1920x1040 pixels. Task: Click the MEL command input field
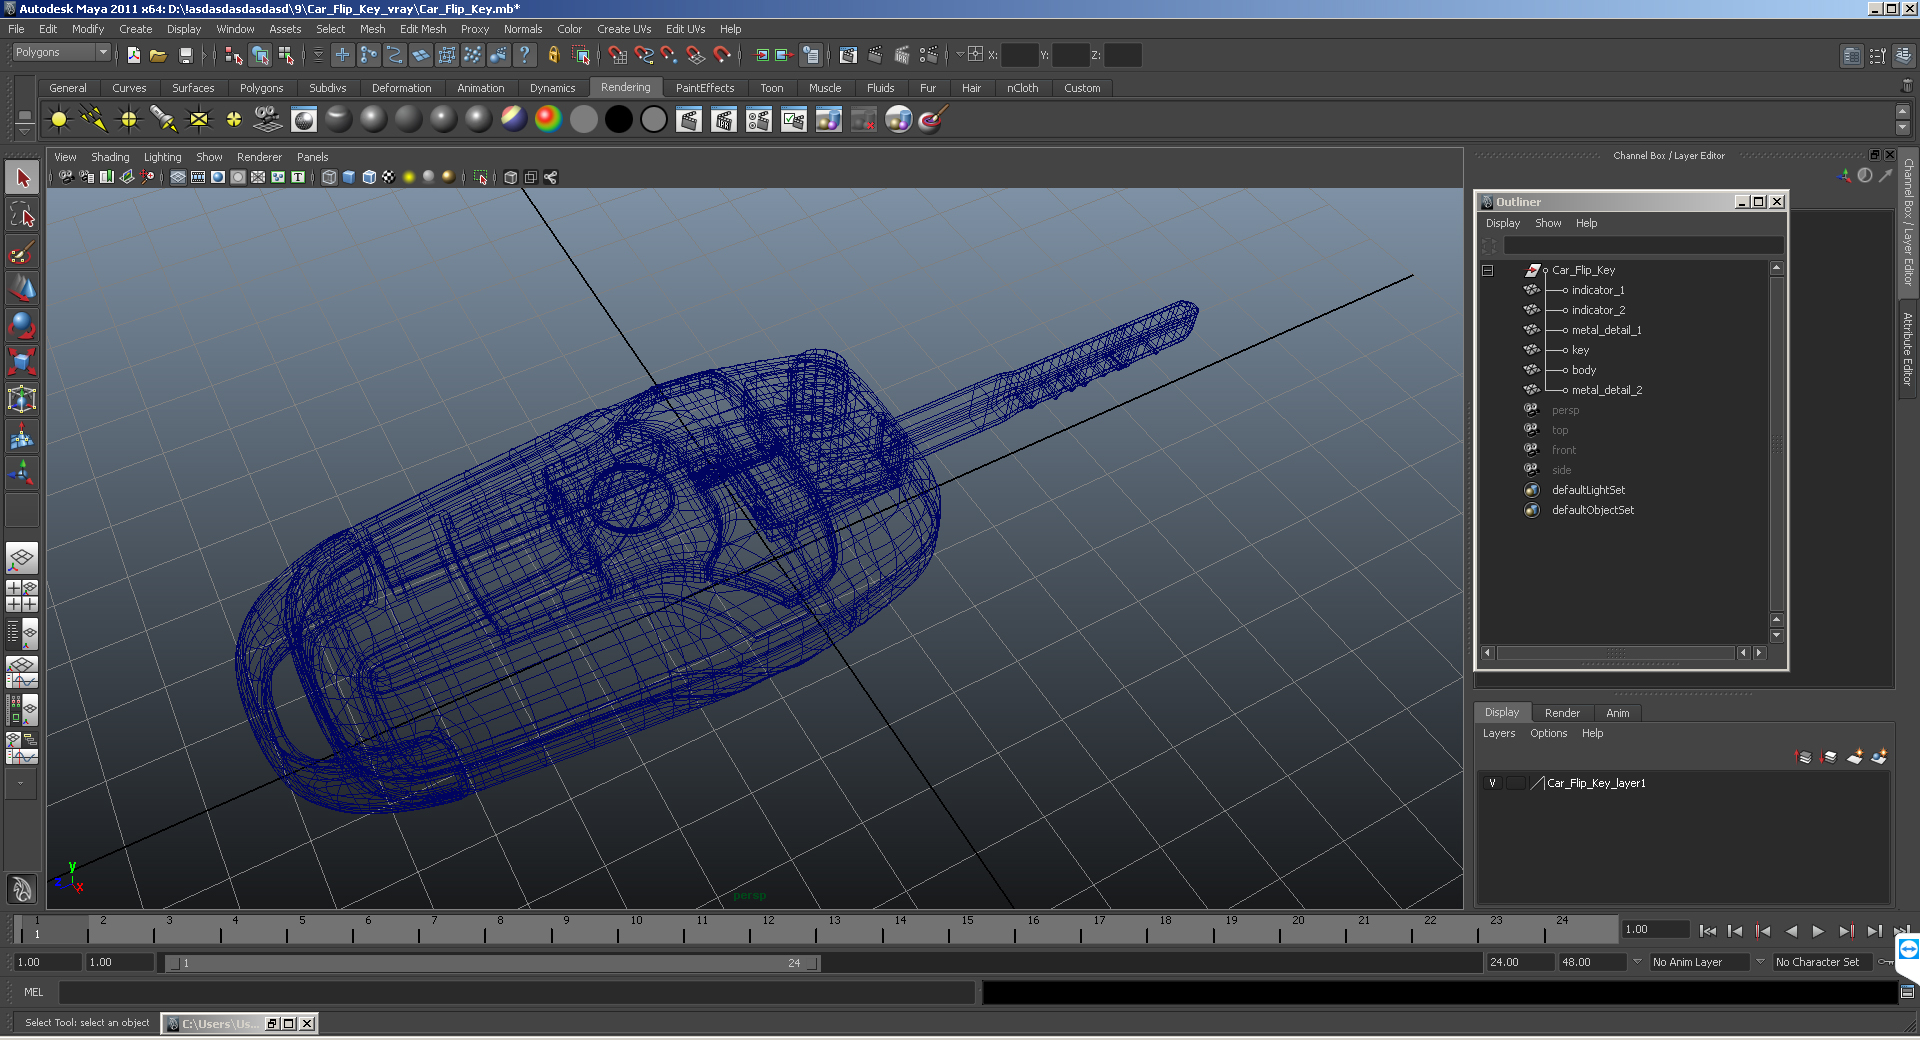point(516,992)
